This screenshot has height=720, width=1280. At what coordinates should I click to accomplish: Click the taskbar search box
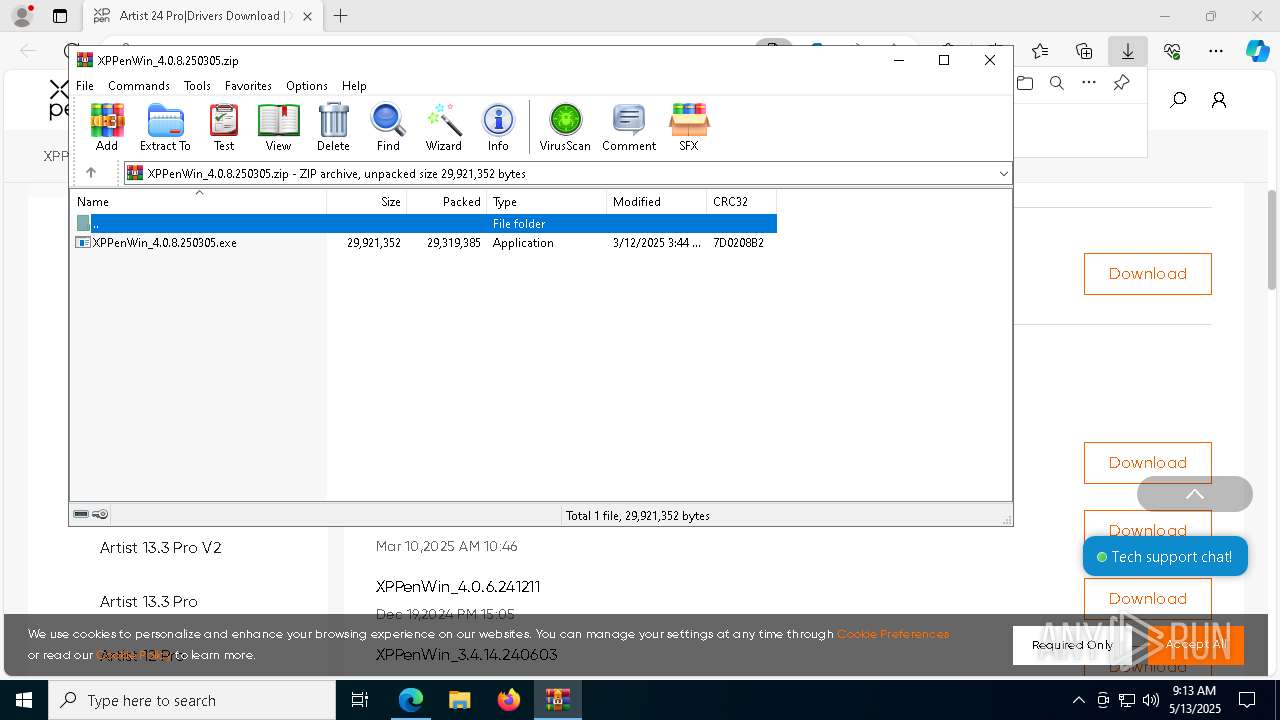[x=192, y=700]
